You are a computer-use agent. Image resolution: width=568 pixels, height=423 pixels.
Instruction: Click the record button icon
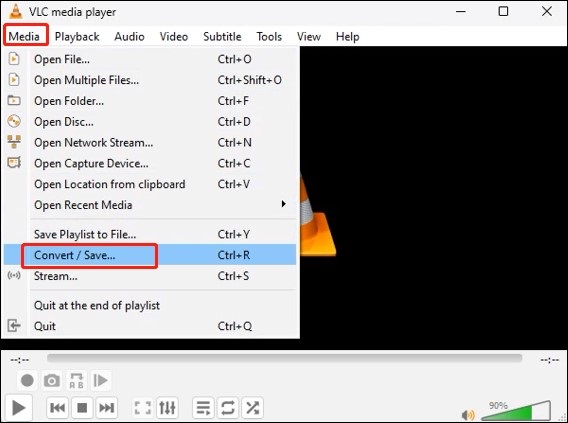coord(28,380)
